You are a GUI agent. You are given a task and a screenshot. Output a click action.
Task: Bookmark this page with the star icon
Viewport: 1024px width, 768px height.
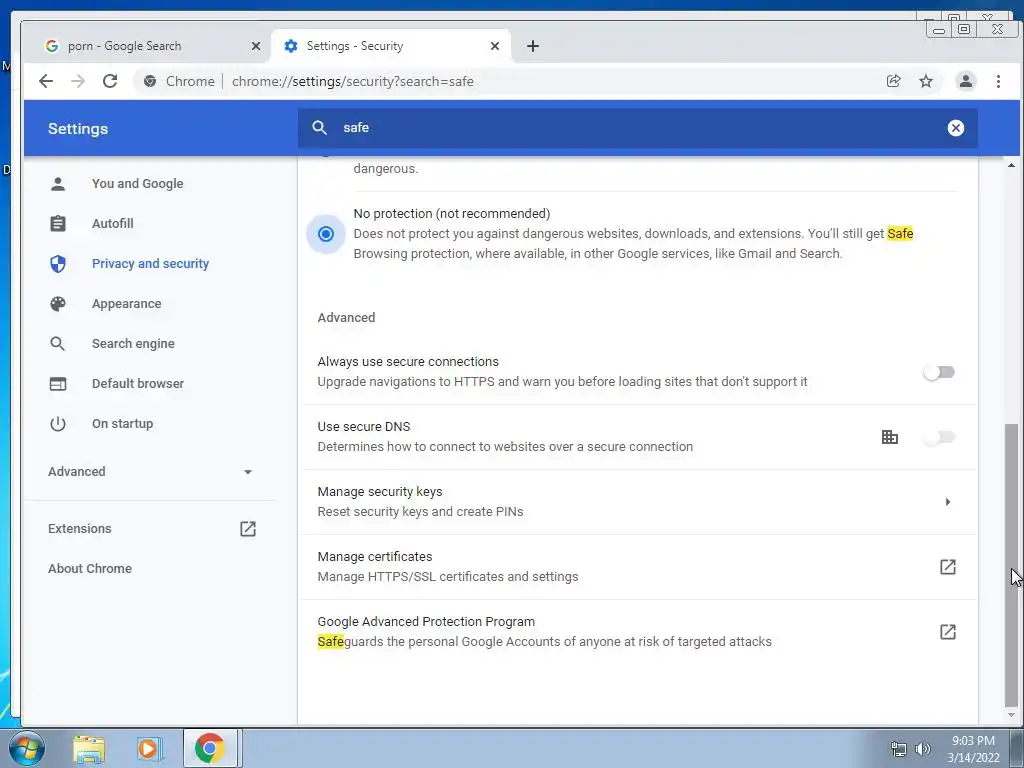point(925,81)
